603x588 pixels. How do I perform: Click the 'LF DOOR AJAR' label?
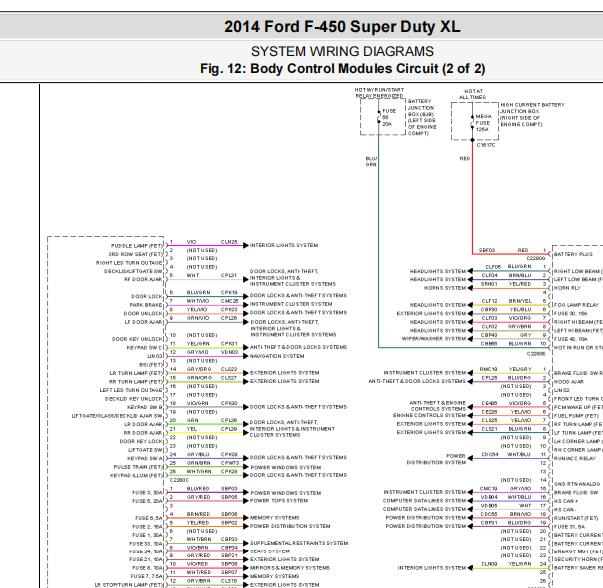click(x=143, y=322)
